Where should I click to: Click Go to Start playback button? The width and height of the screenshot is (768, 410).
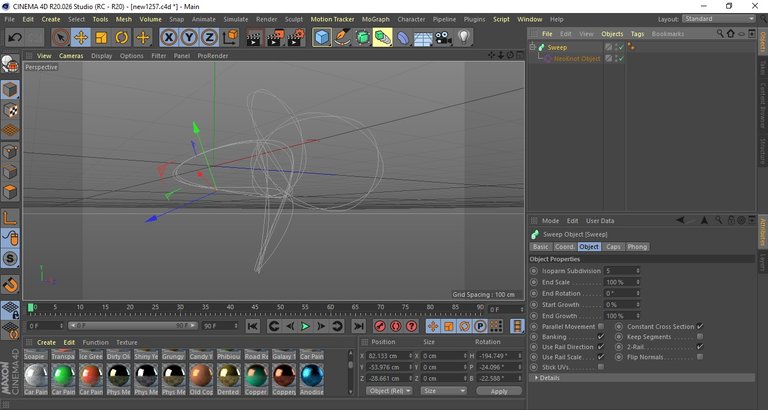point(253,326)
